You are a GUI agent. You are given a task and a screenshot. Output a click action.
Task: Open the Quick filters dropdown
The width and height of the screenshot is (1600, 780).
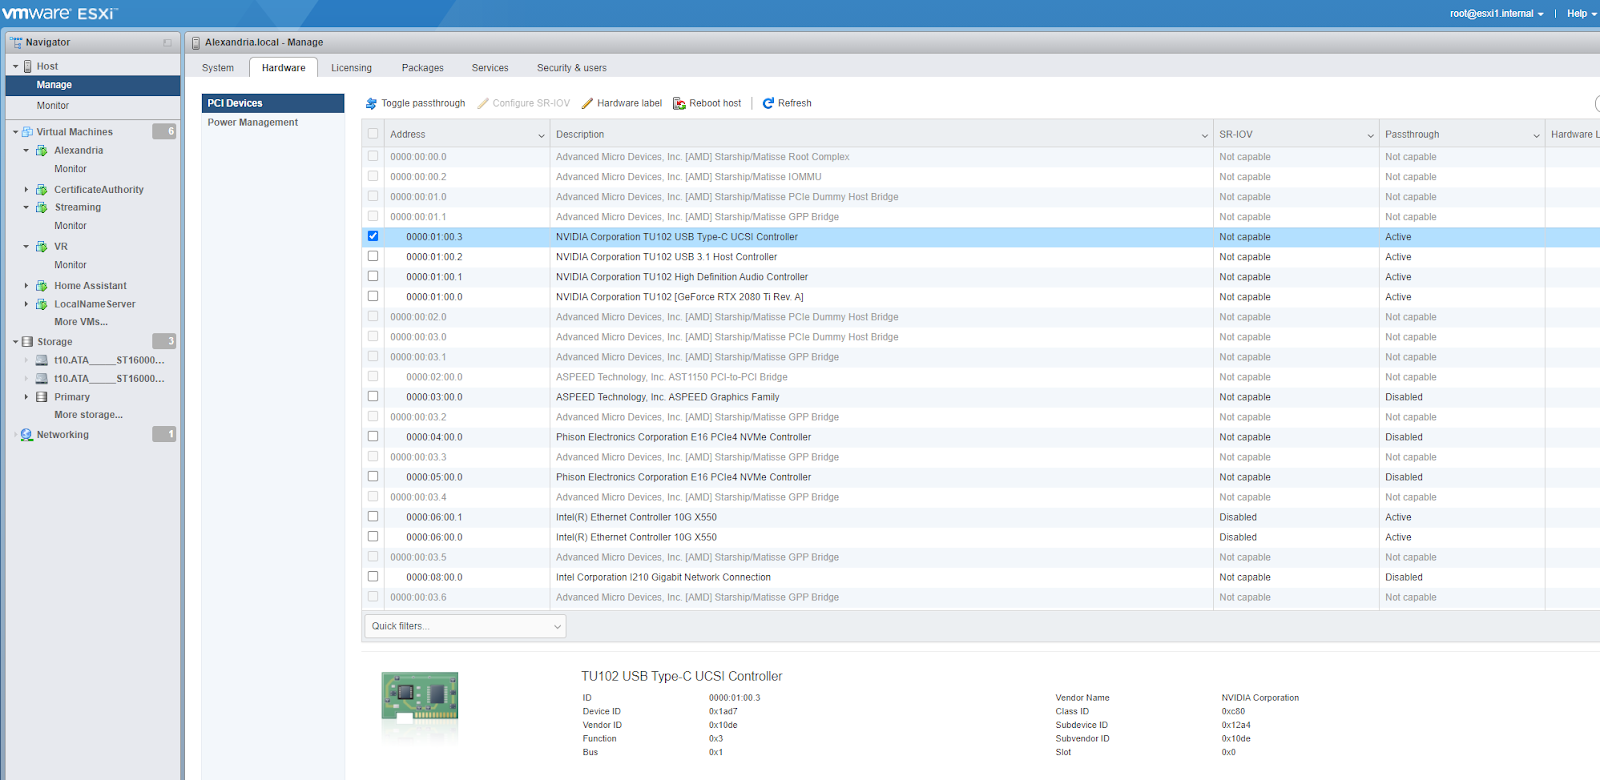click(x=465, y=626)
